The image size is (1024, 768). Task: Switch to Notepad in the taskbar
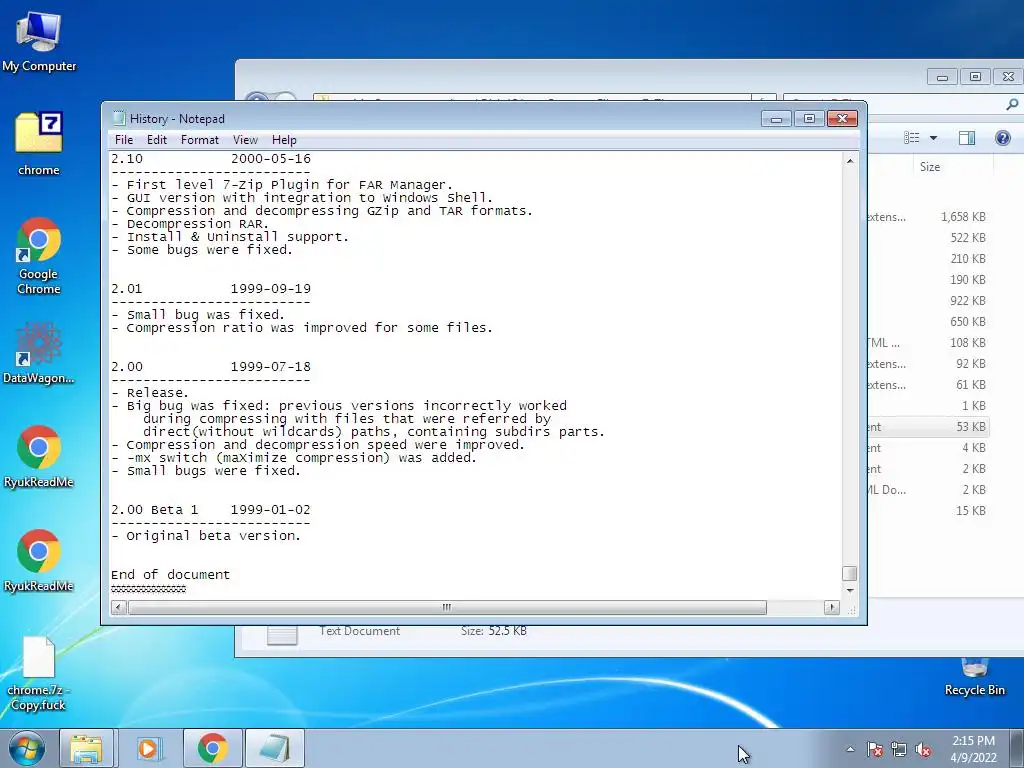click(x=274, y=748)
